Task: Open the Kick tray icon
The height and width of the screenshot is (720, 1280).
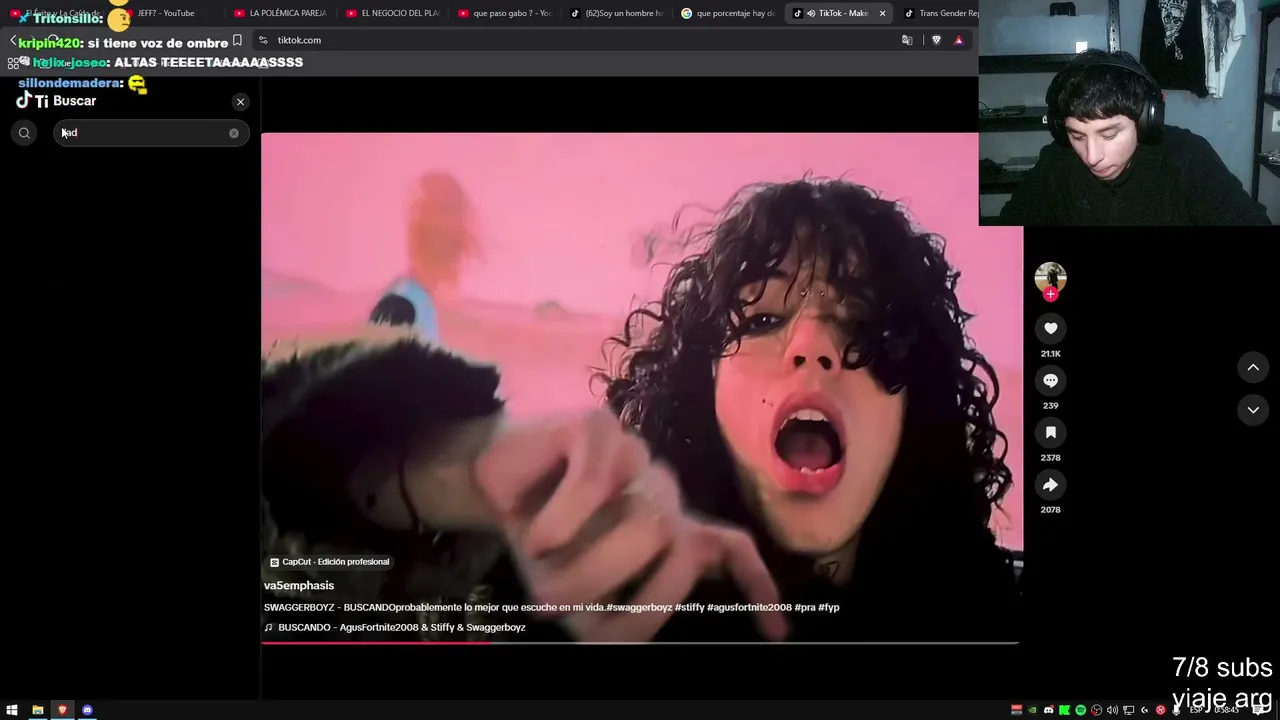Action: (1064, 710)
